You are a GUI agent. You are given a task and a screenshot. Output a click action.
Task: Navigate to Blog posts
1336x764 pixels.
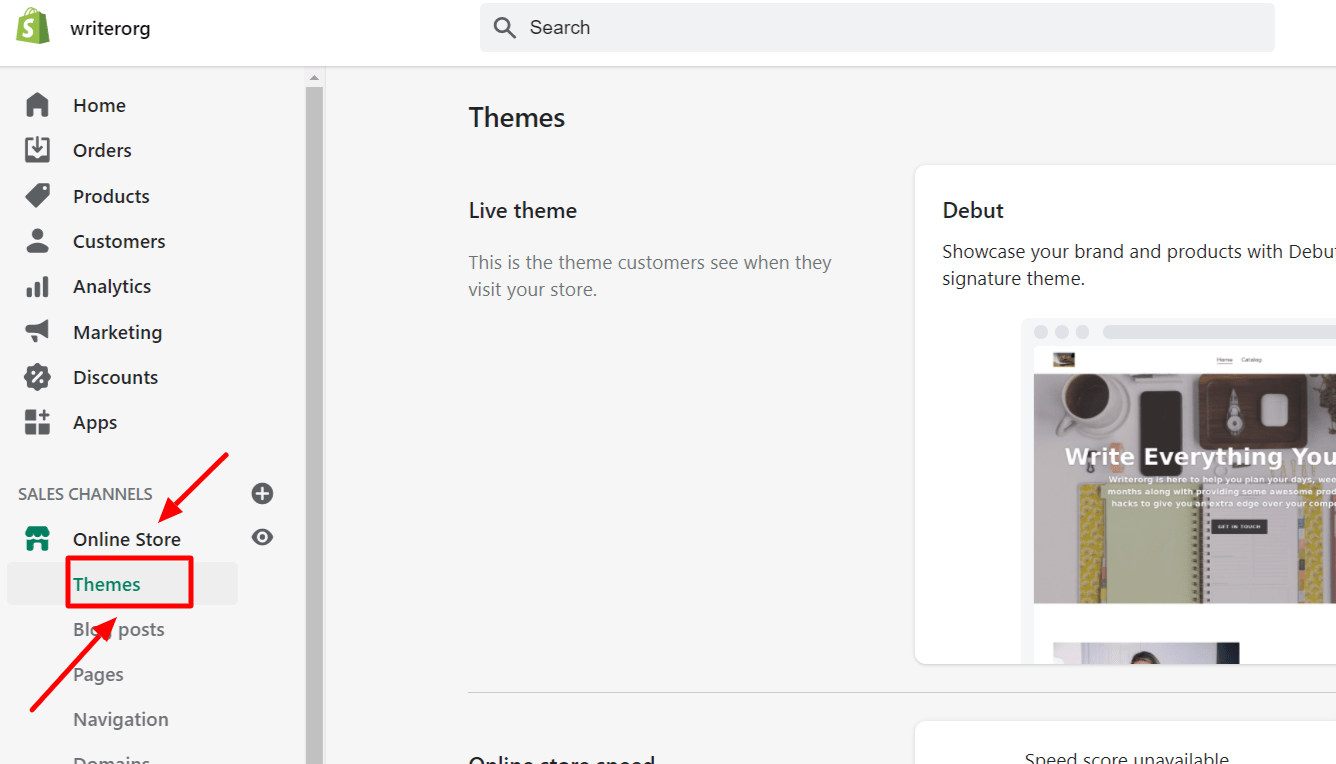[119, 629]
